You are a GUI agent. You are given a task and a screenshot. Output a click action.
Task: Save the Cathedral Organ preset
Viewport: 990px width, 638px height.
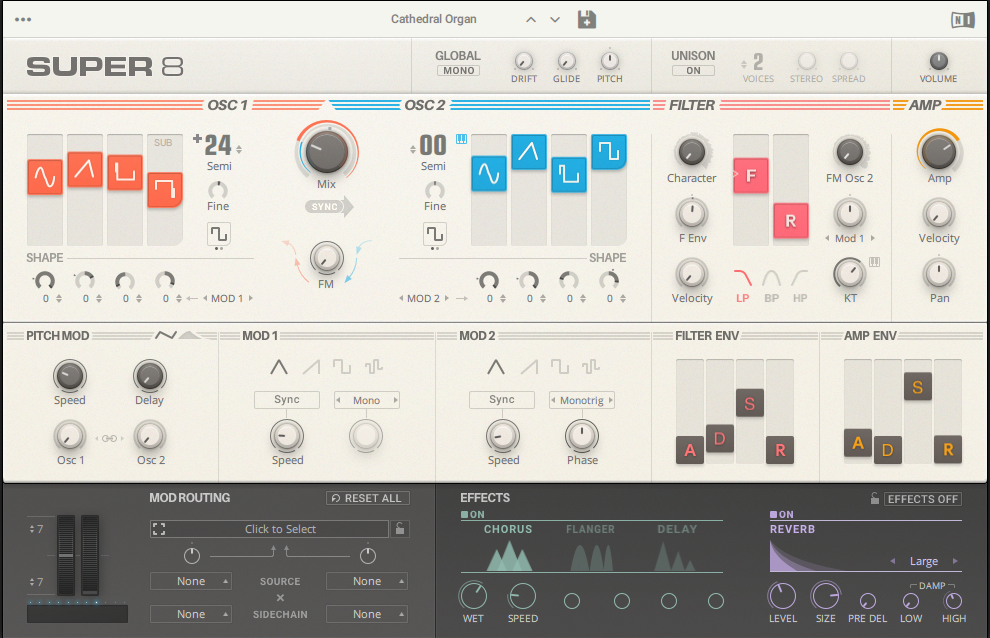[587, 20]
